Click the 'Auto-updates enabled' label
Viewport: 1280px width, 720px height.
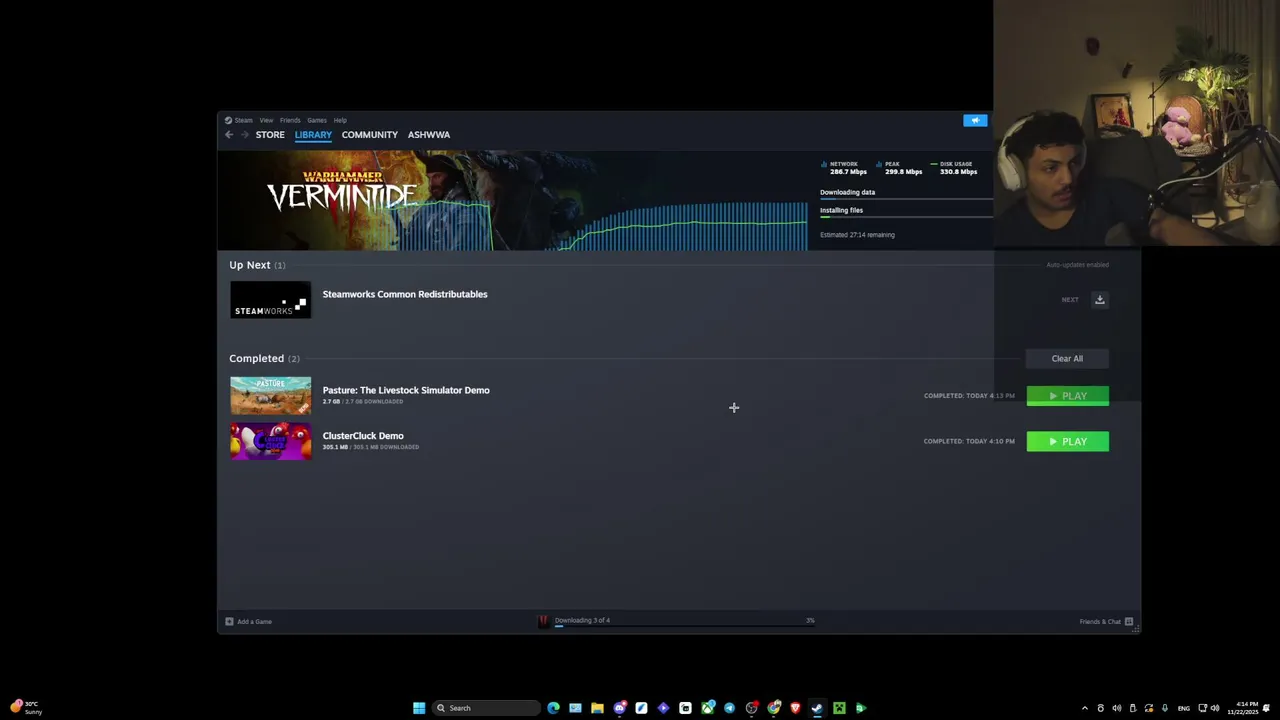pyautogui.click(x=1077, y=265)
